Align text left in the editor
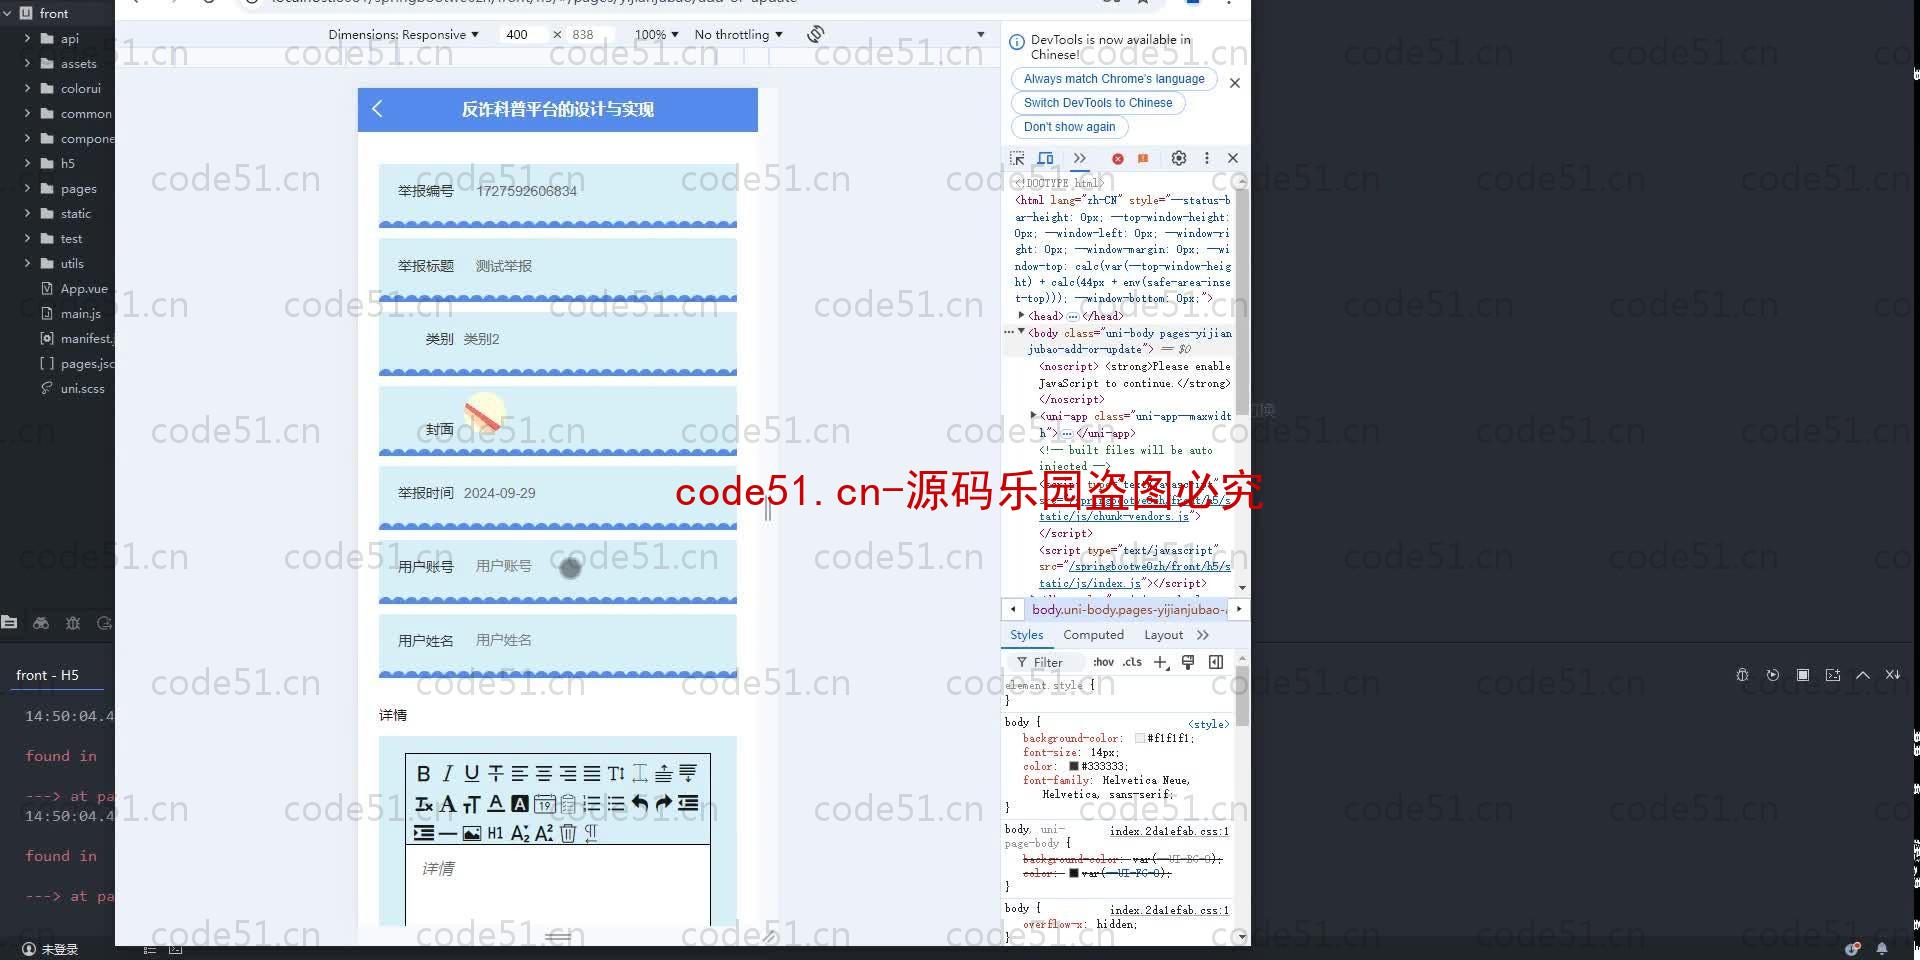 (520, 773)
